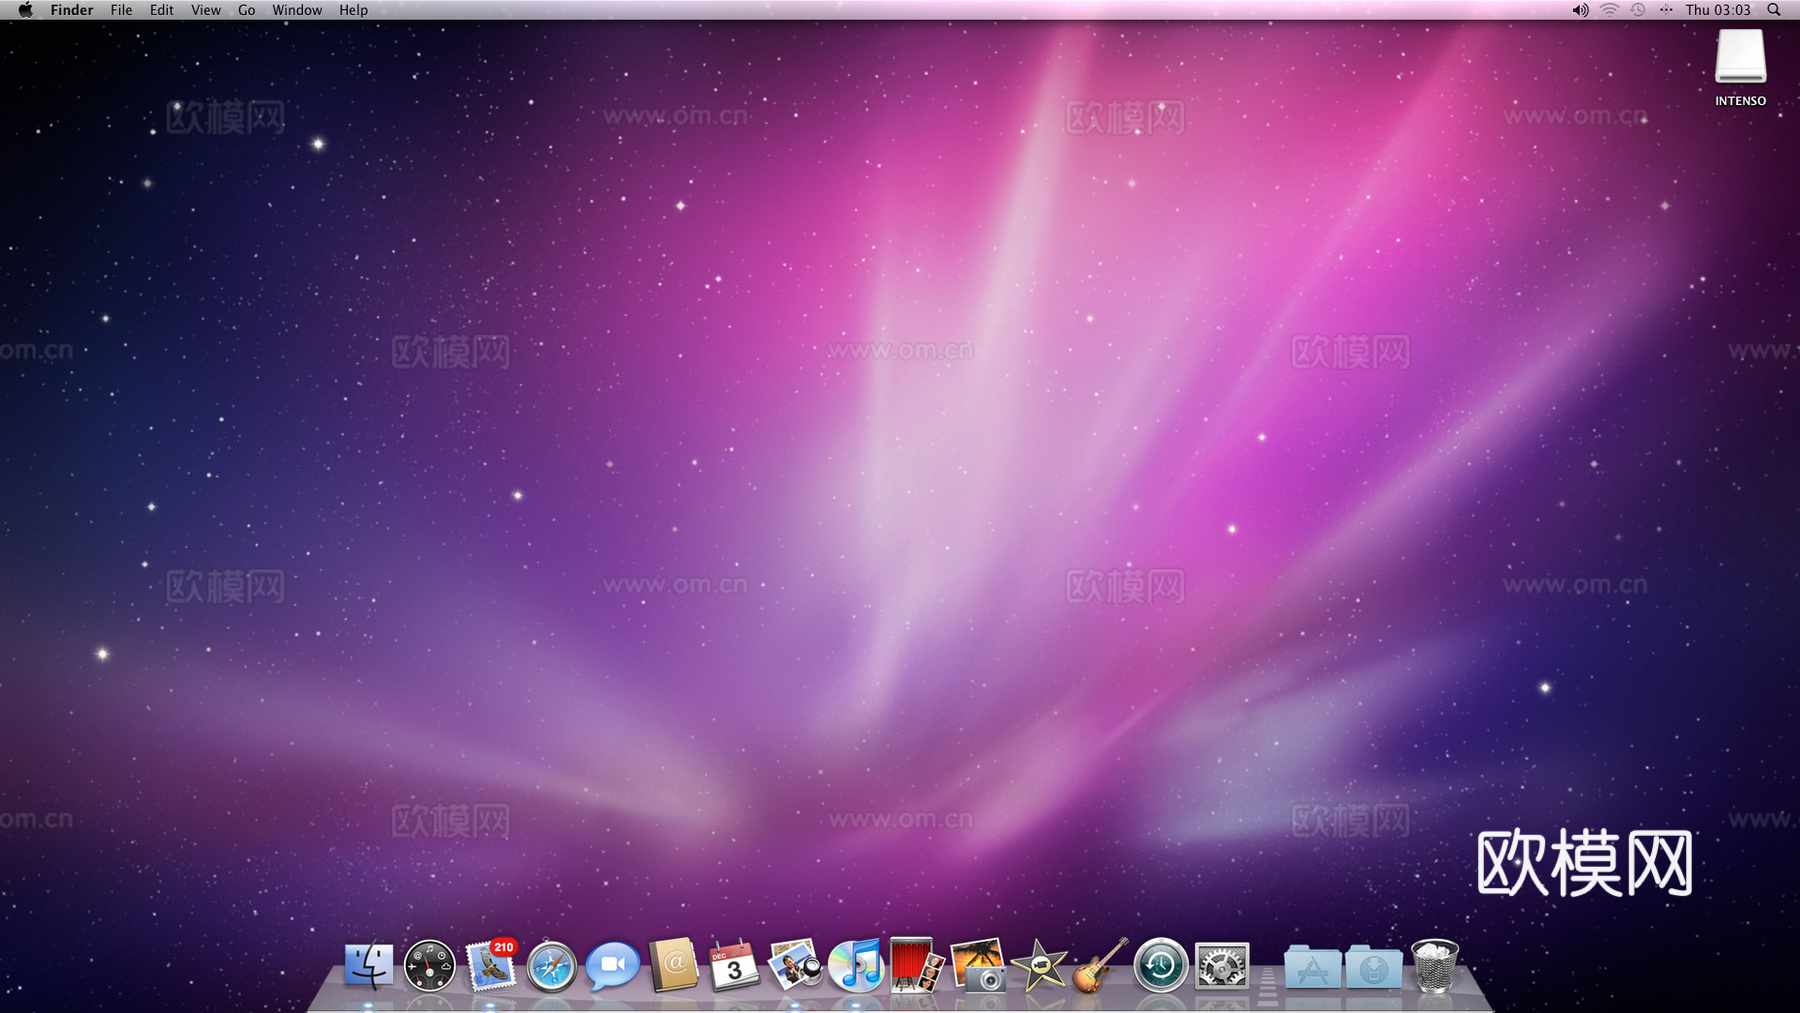This screenshot has width=1800, height=1013.
Task: Open Time Machine menu bar icon
Action: coord(1638,10)
